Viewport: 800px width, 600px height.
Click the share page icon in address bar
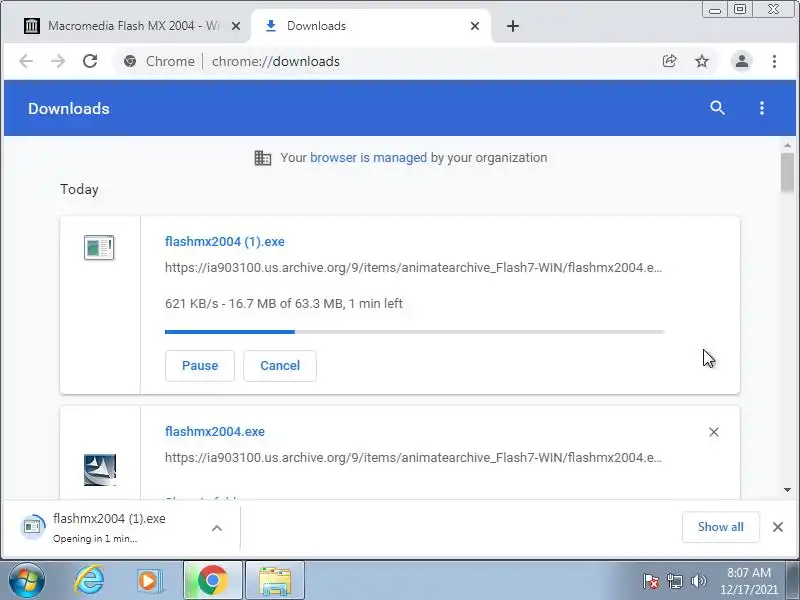(x=669, y=61)
